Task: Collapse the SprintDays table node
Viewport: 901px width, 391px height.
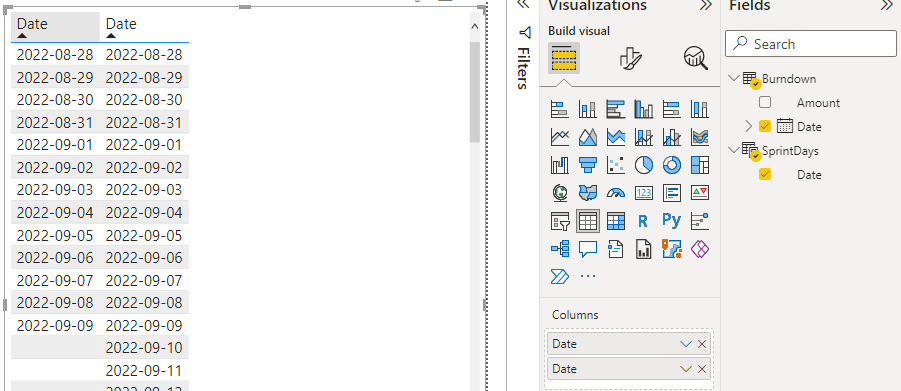Action: 733,150
